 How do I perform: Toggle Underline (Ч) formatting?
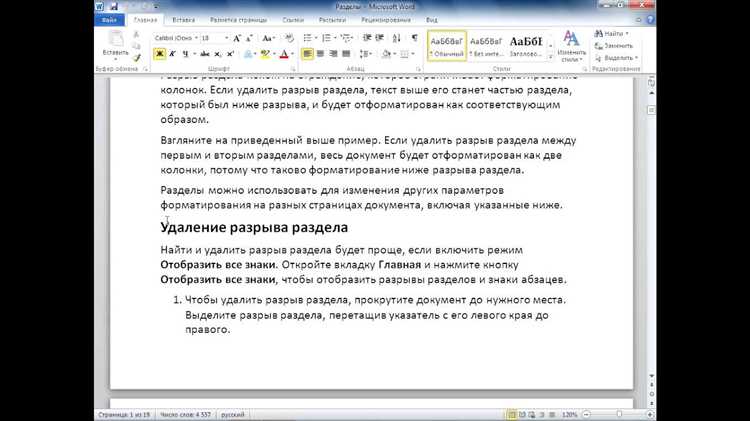pyautogui.click(x=185, y=54)
